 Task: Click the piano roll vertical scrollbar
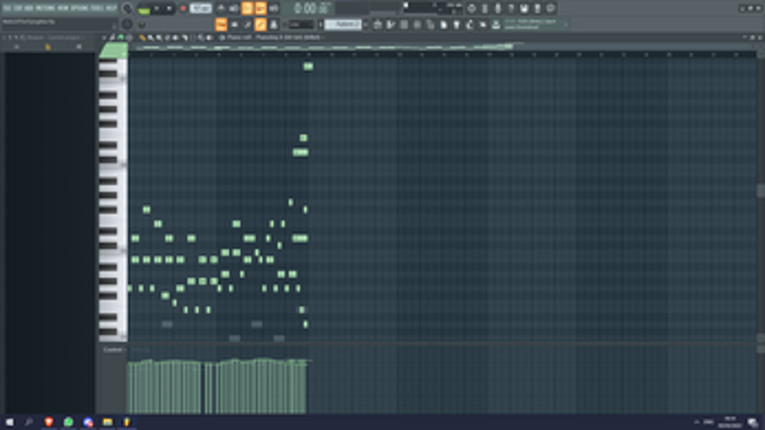pos(761,190)
